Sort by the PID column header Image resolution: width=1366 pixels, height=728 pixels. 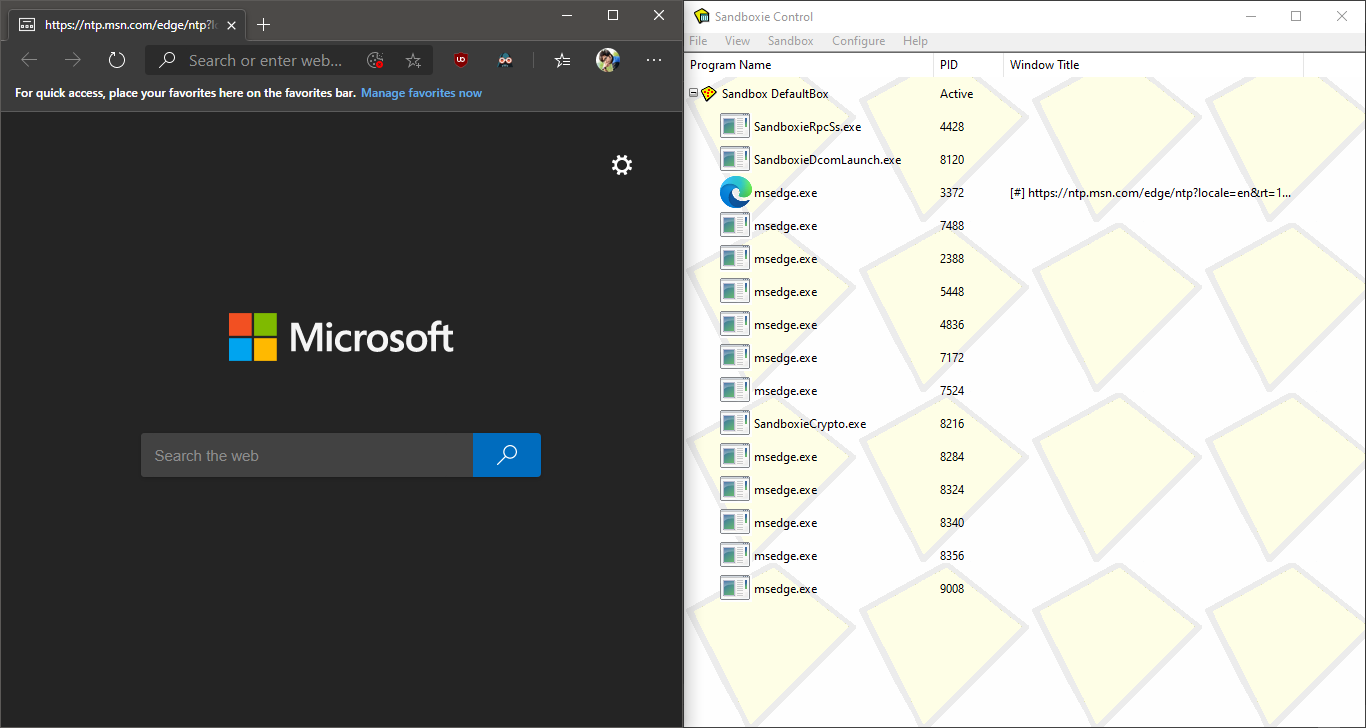(968, 65)
